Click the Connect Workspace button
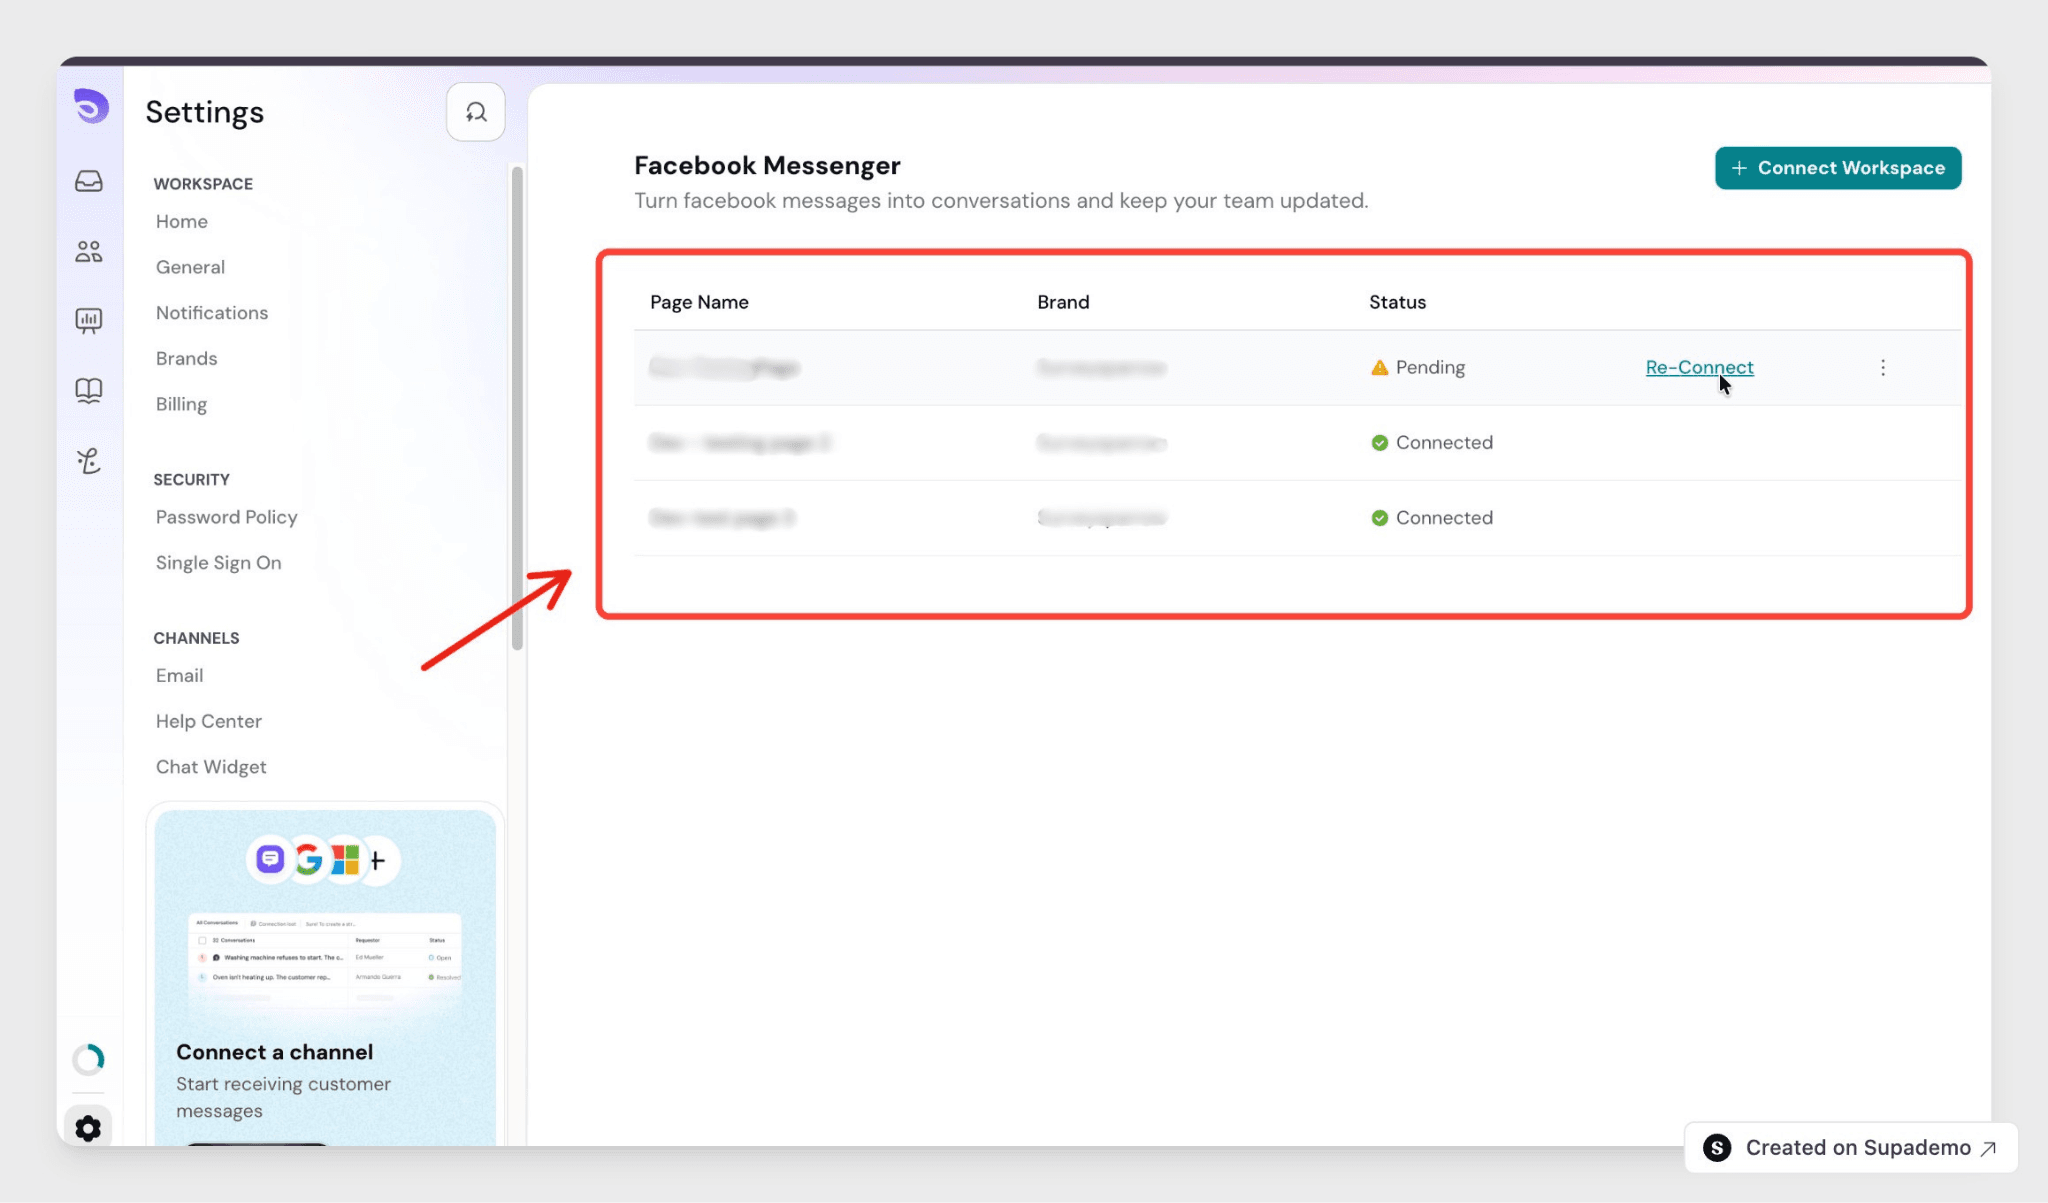Image resolution: width=2048 pixels, height=1203 pixels. [1838, 168]
